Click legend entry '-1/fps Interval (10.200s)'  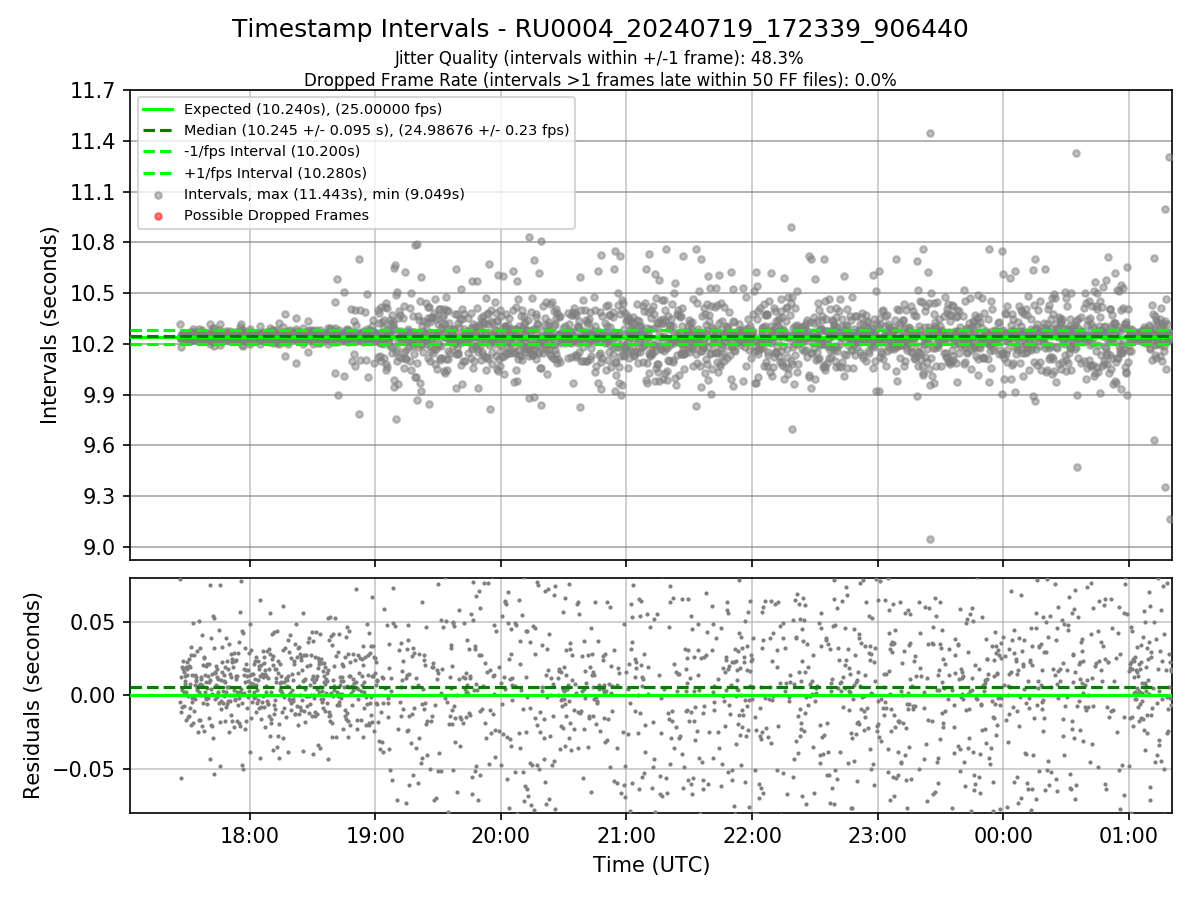[x=272, y=151]
